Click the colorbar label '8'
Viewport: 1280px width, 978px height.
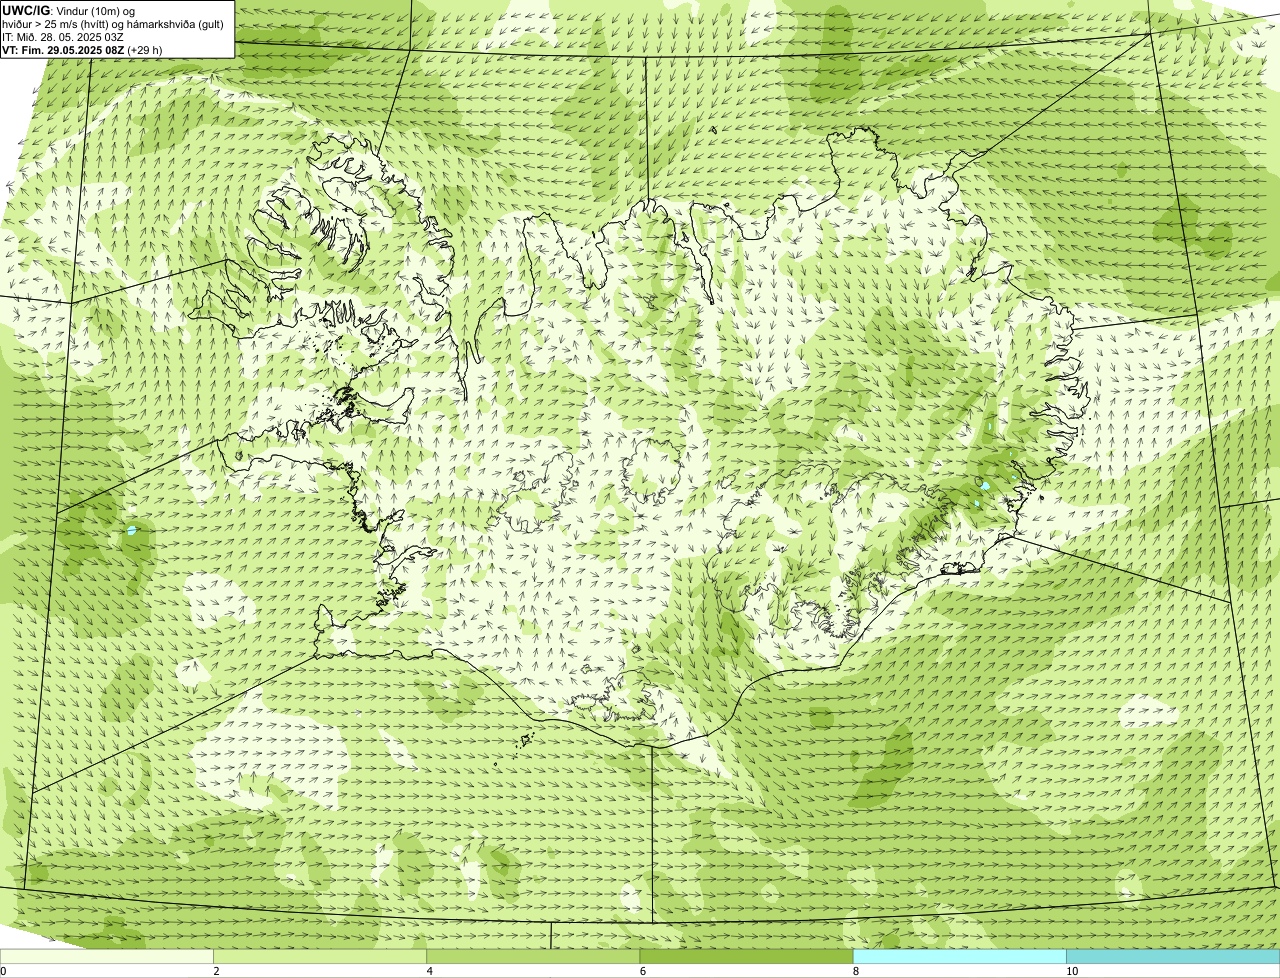coord(855,971)
